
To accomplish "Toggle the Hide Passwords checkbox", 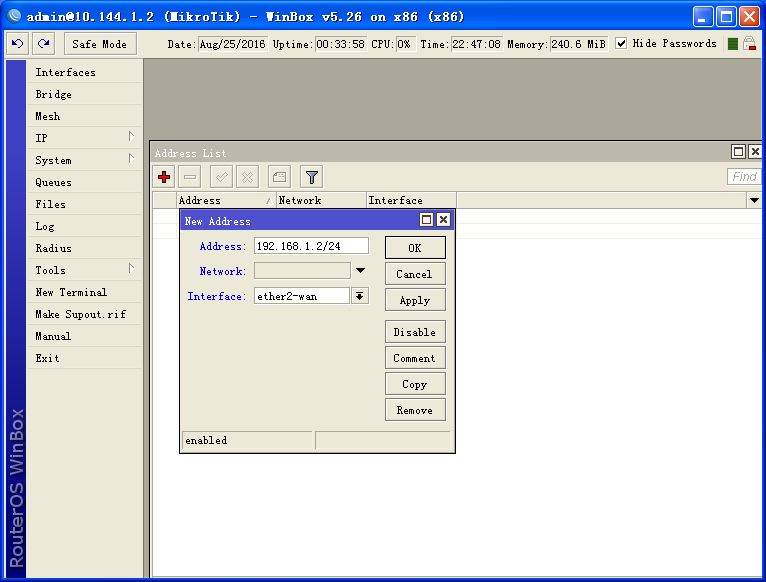I will (x=621, y=43).
